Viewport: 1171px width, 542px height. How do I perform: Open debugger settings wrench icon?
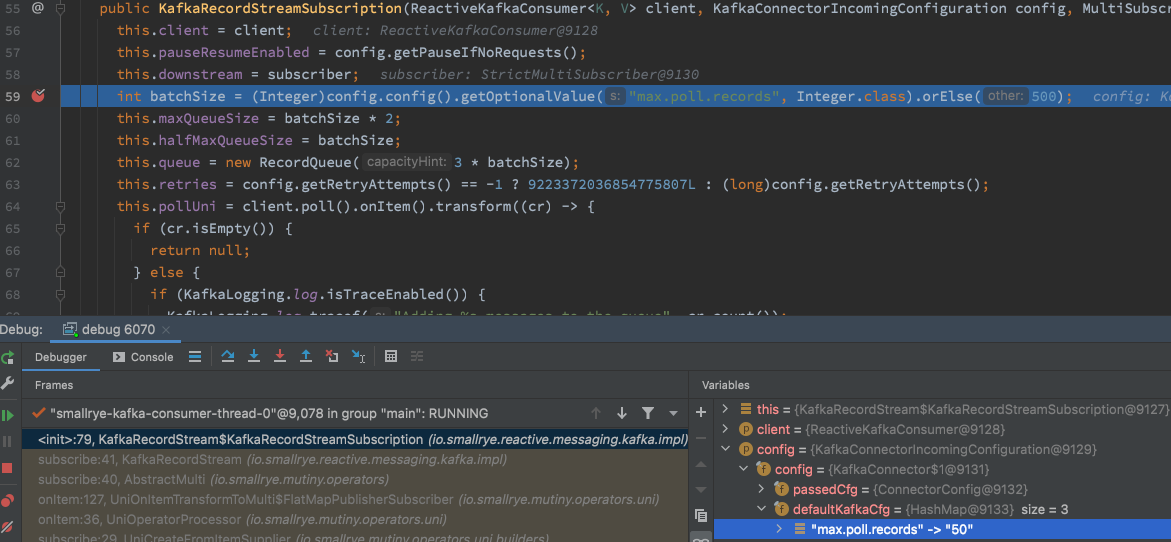pyautogui.click(x=7, y=383)
